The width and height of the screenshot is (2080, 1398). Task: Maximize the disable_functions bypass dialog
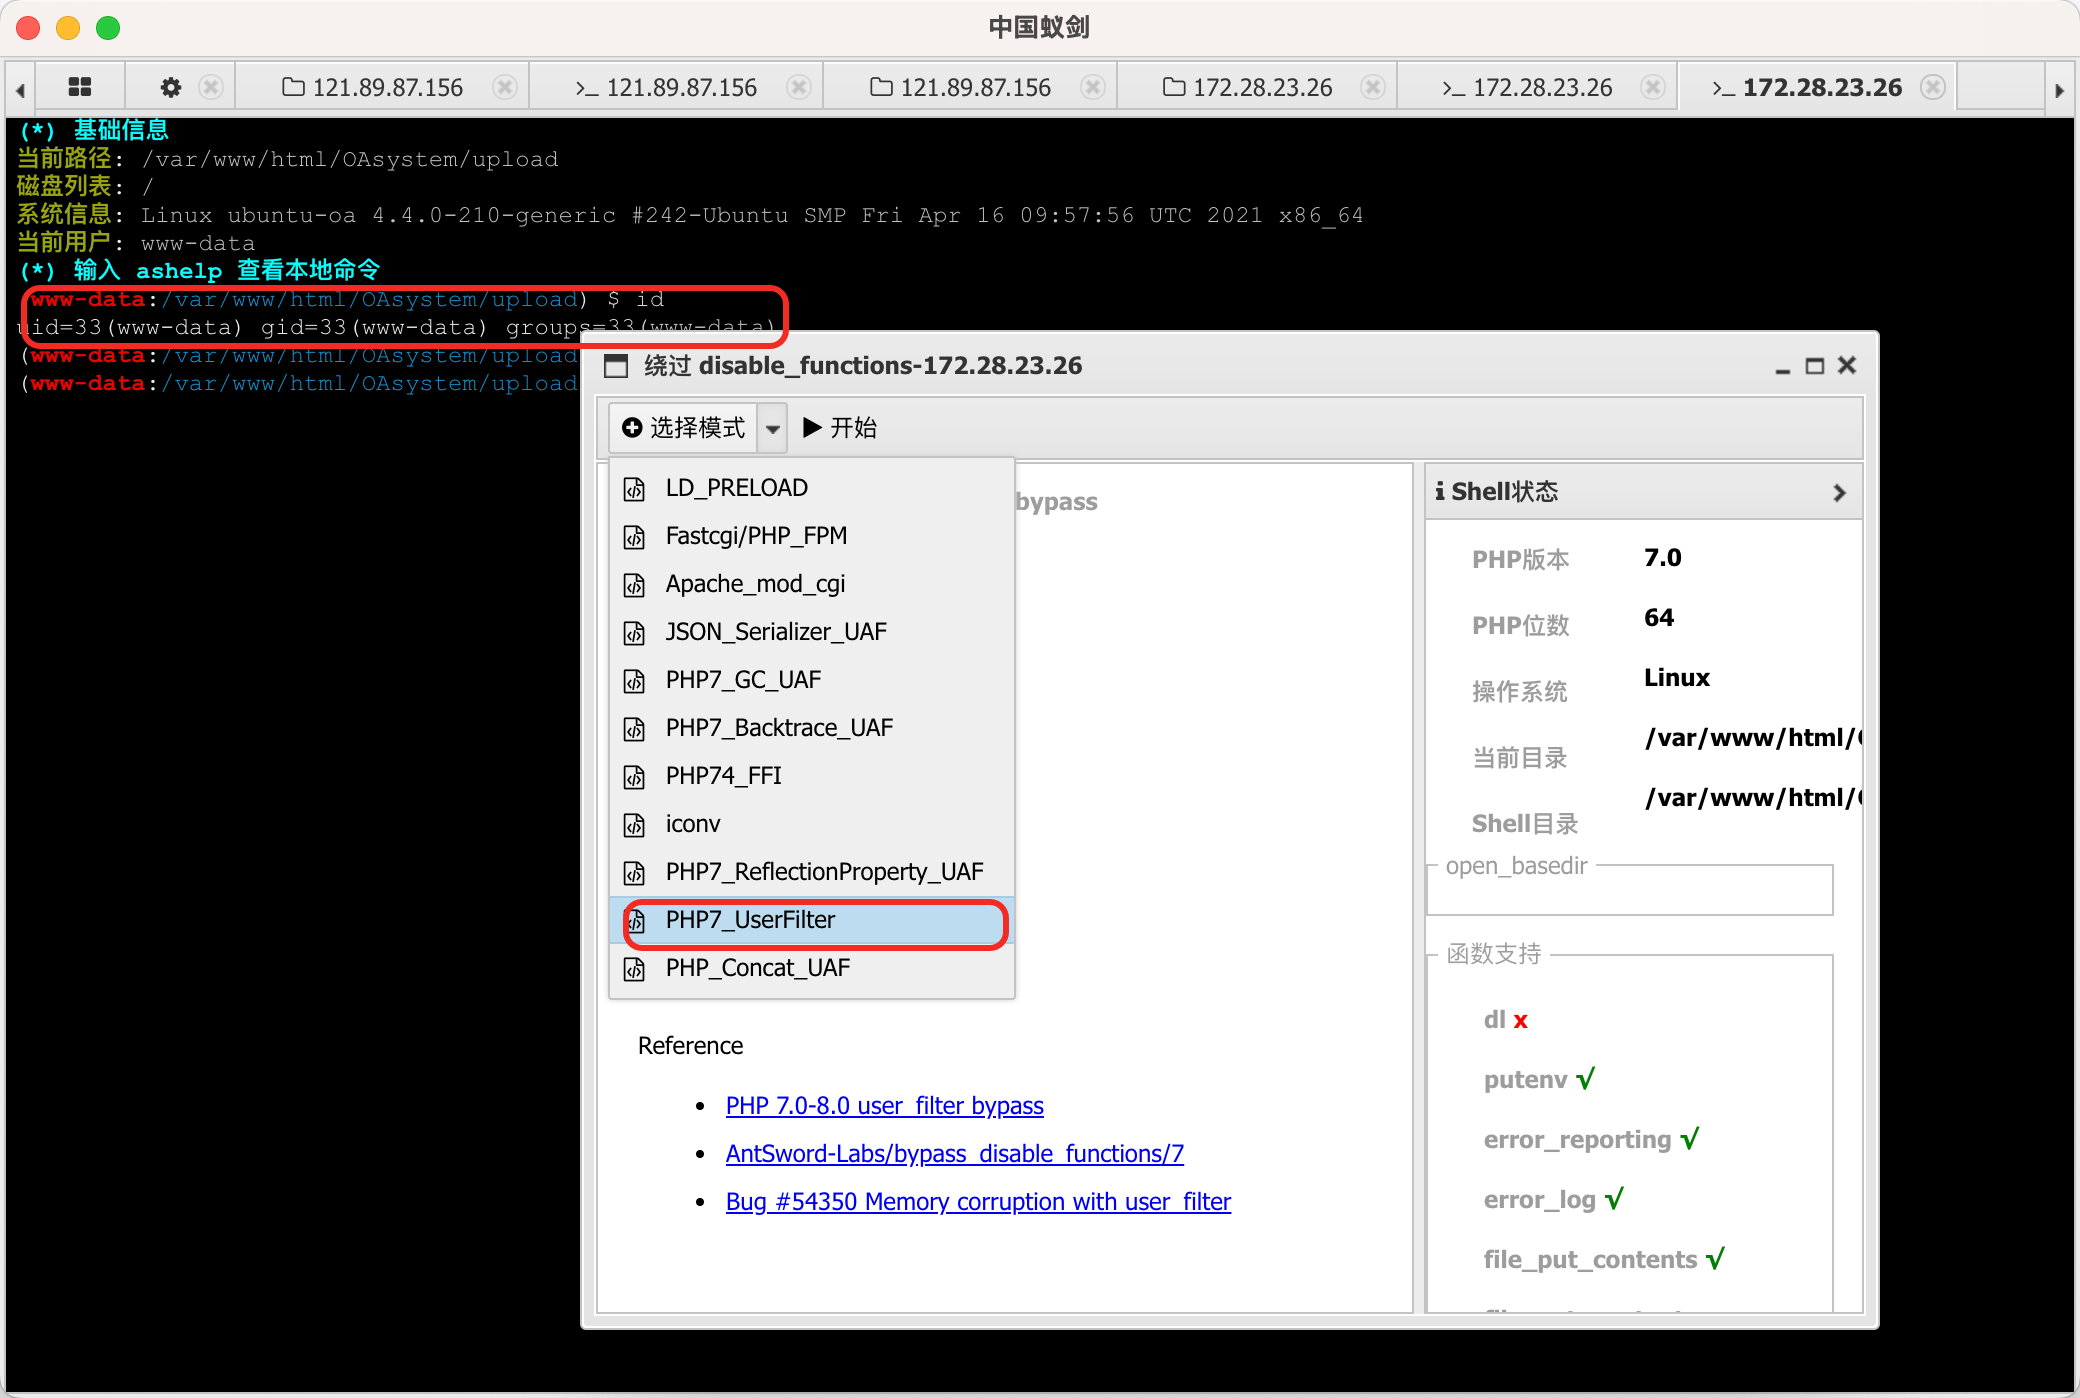click(1814, 366)
